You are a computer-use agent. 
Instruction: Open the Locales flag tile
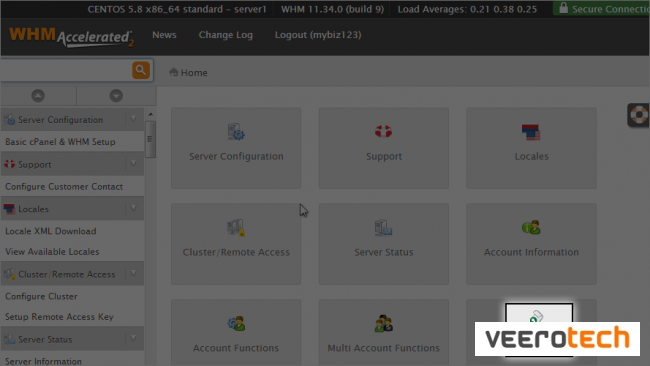click(x=531, y=148)
